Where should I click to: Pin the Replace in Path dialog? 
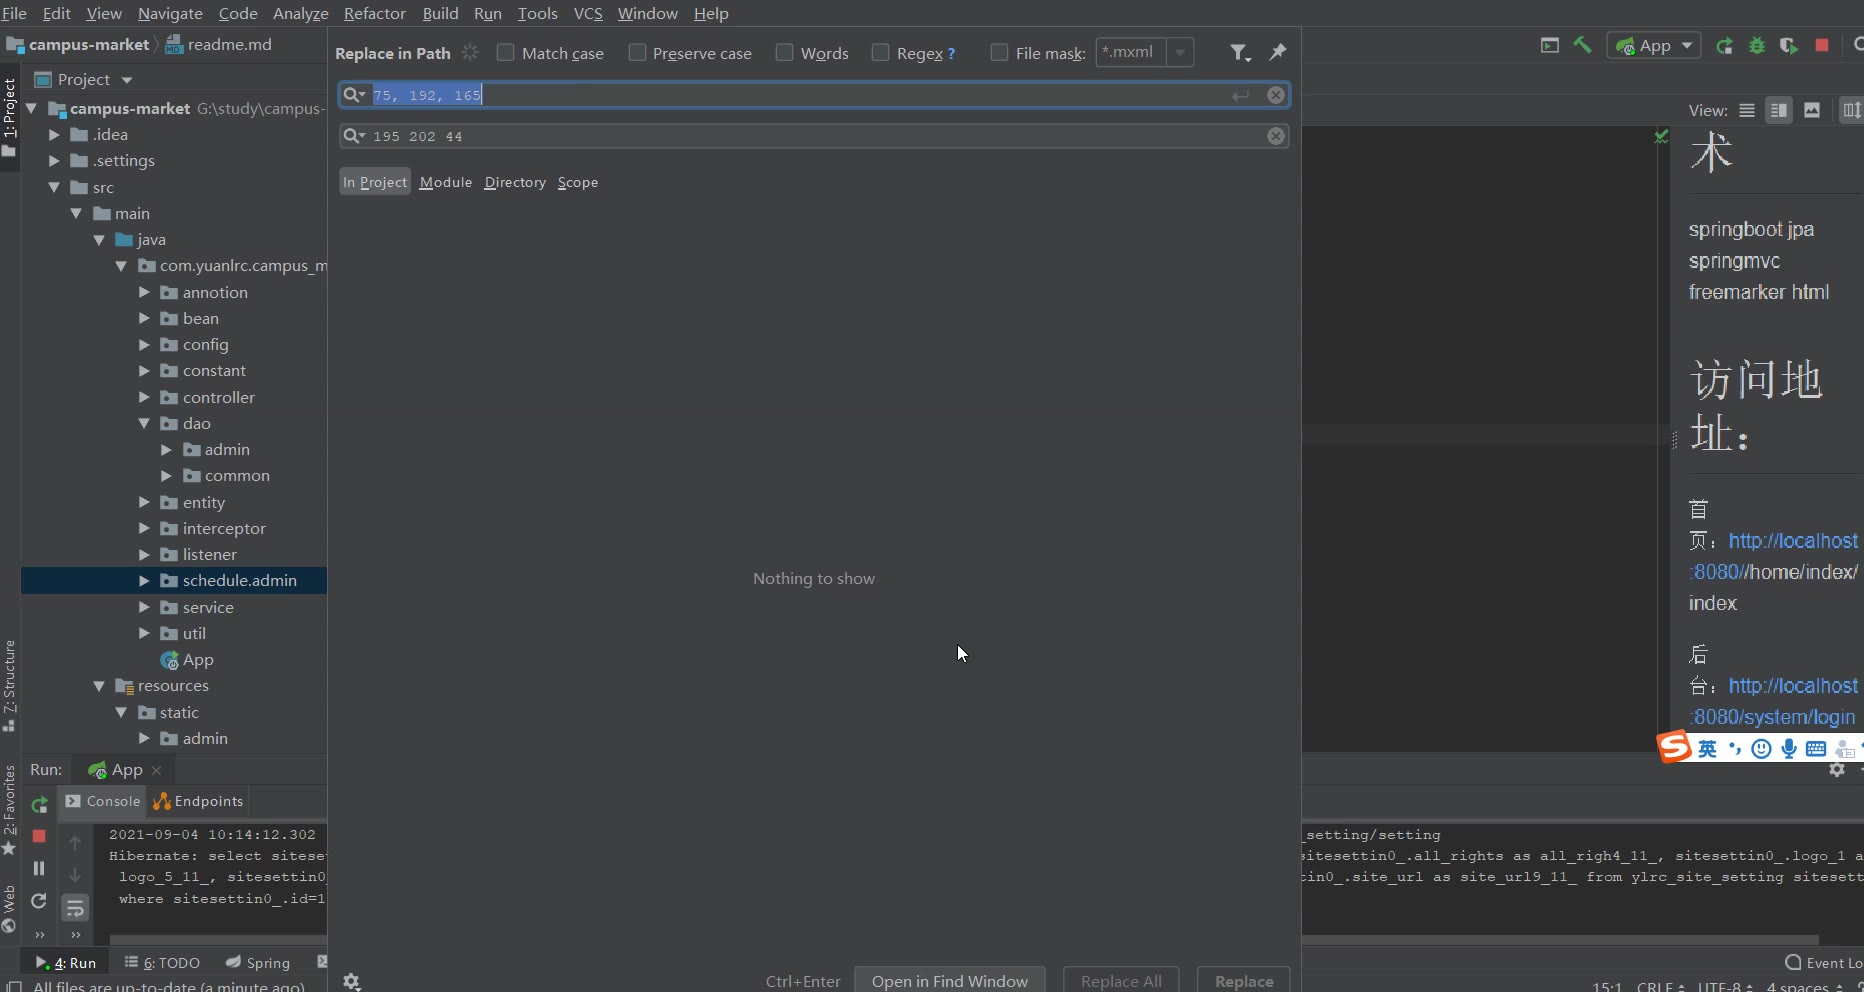[1278, 52]
